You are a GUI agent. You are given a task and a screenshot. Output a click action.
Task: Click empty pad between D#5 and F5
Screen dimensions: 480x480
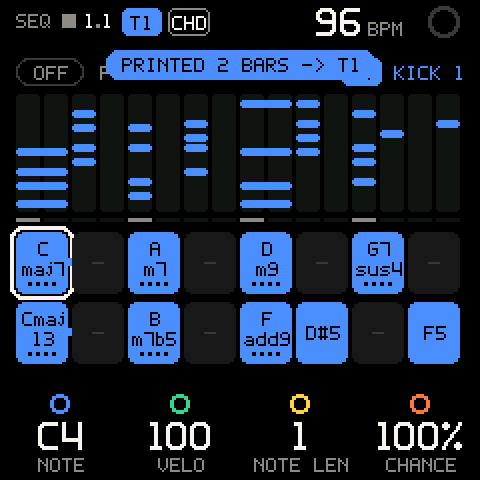point(378,333)
